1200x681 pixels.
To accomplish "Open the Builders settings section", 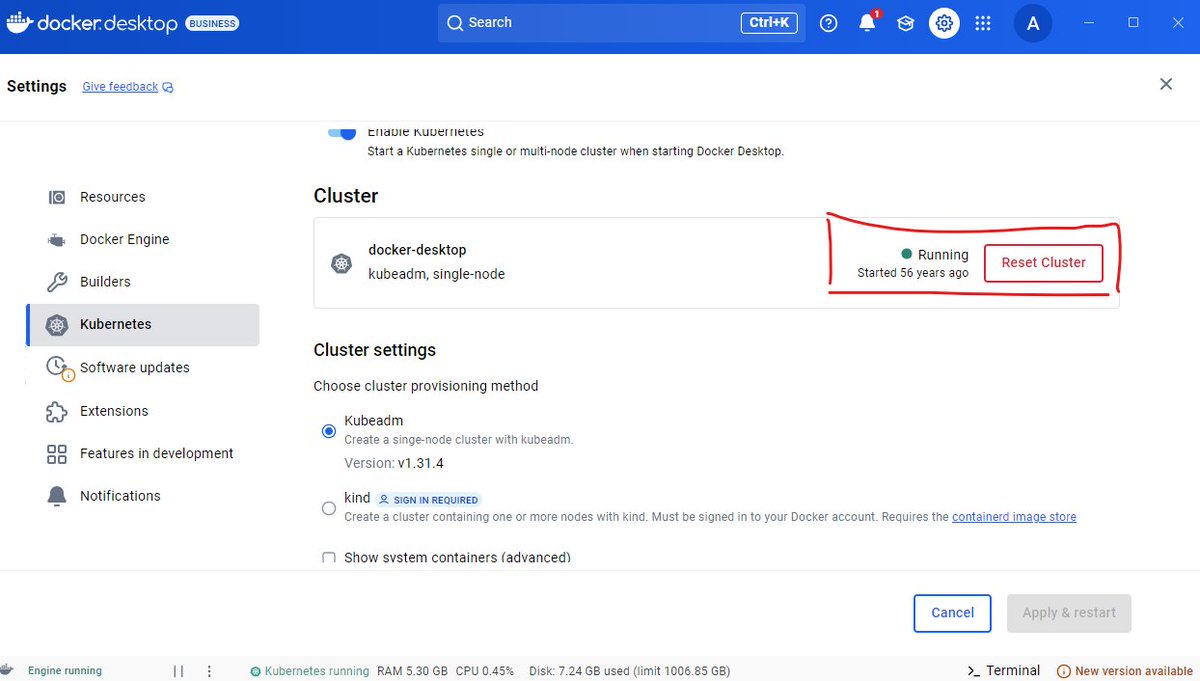I will 143,282.
